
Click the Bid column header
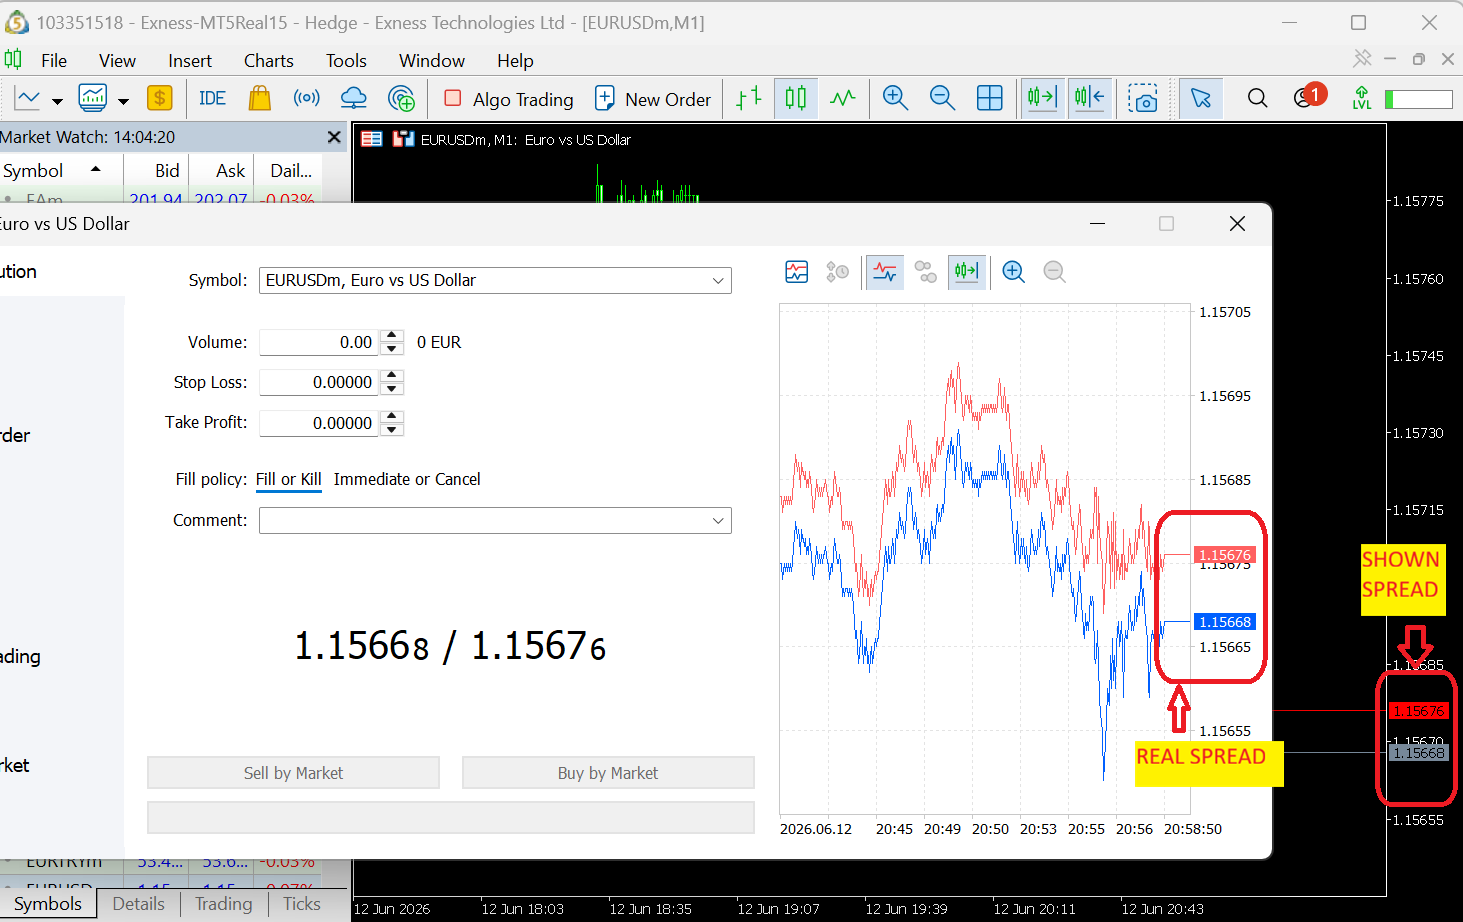click(x=156, y=171)
